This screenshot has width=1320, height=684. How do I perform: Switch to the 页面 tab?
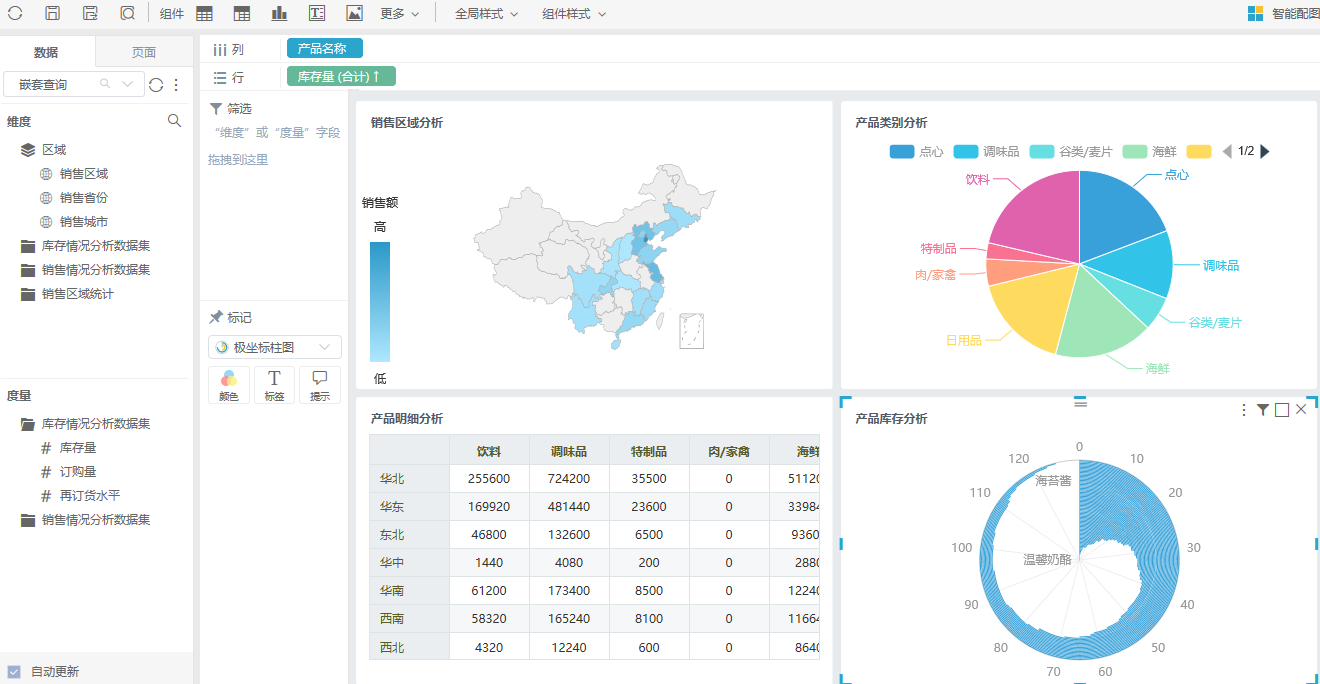(144, 52)
